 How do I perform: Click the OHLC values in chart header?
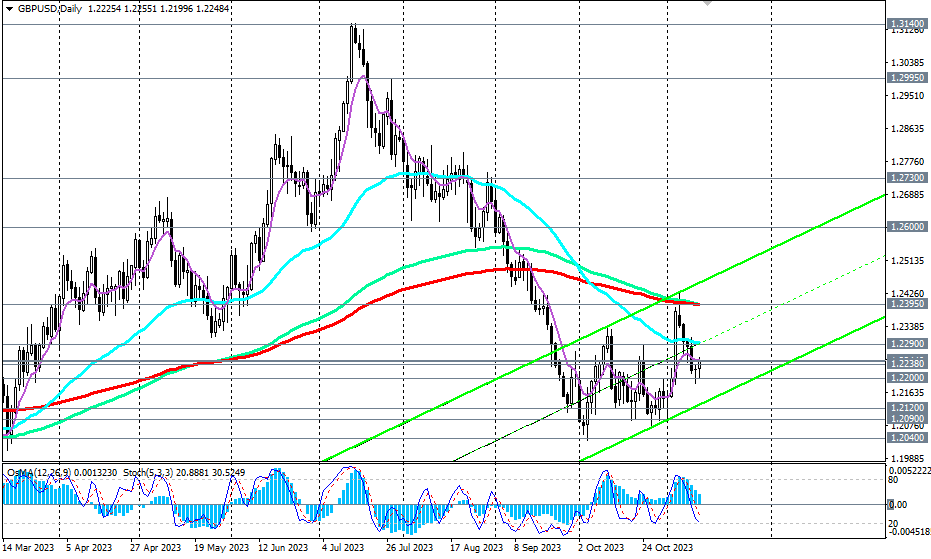click(158, 9)
